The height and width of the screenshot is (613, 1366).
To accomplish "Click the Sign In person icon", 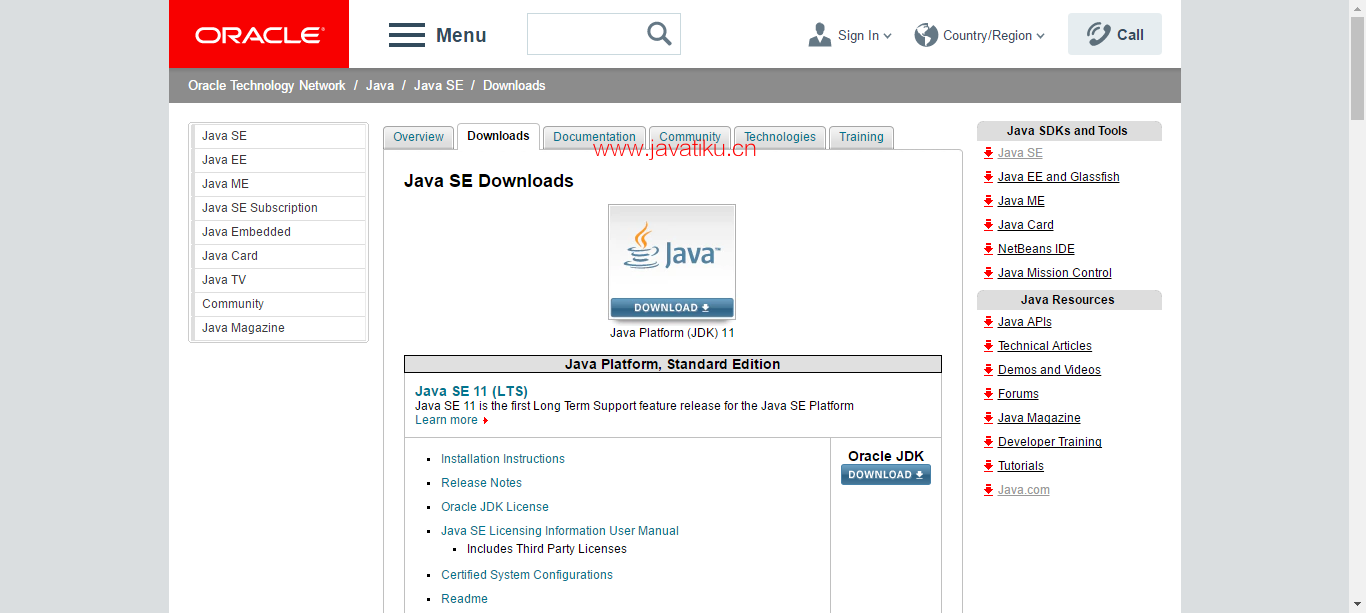I will [820, 35].
